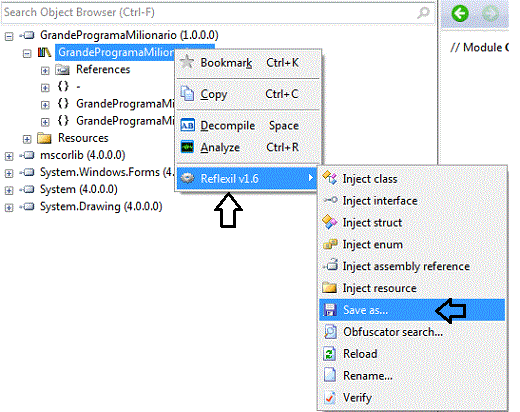Image resolution: width=520 pixels, height=412 pixels.
Task: Collapse the GrandeProgramaMilionario root assembly
Action: click(x=9, y=36)
